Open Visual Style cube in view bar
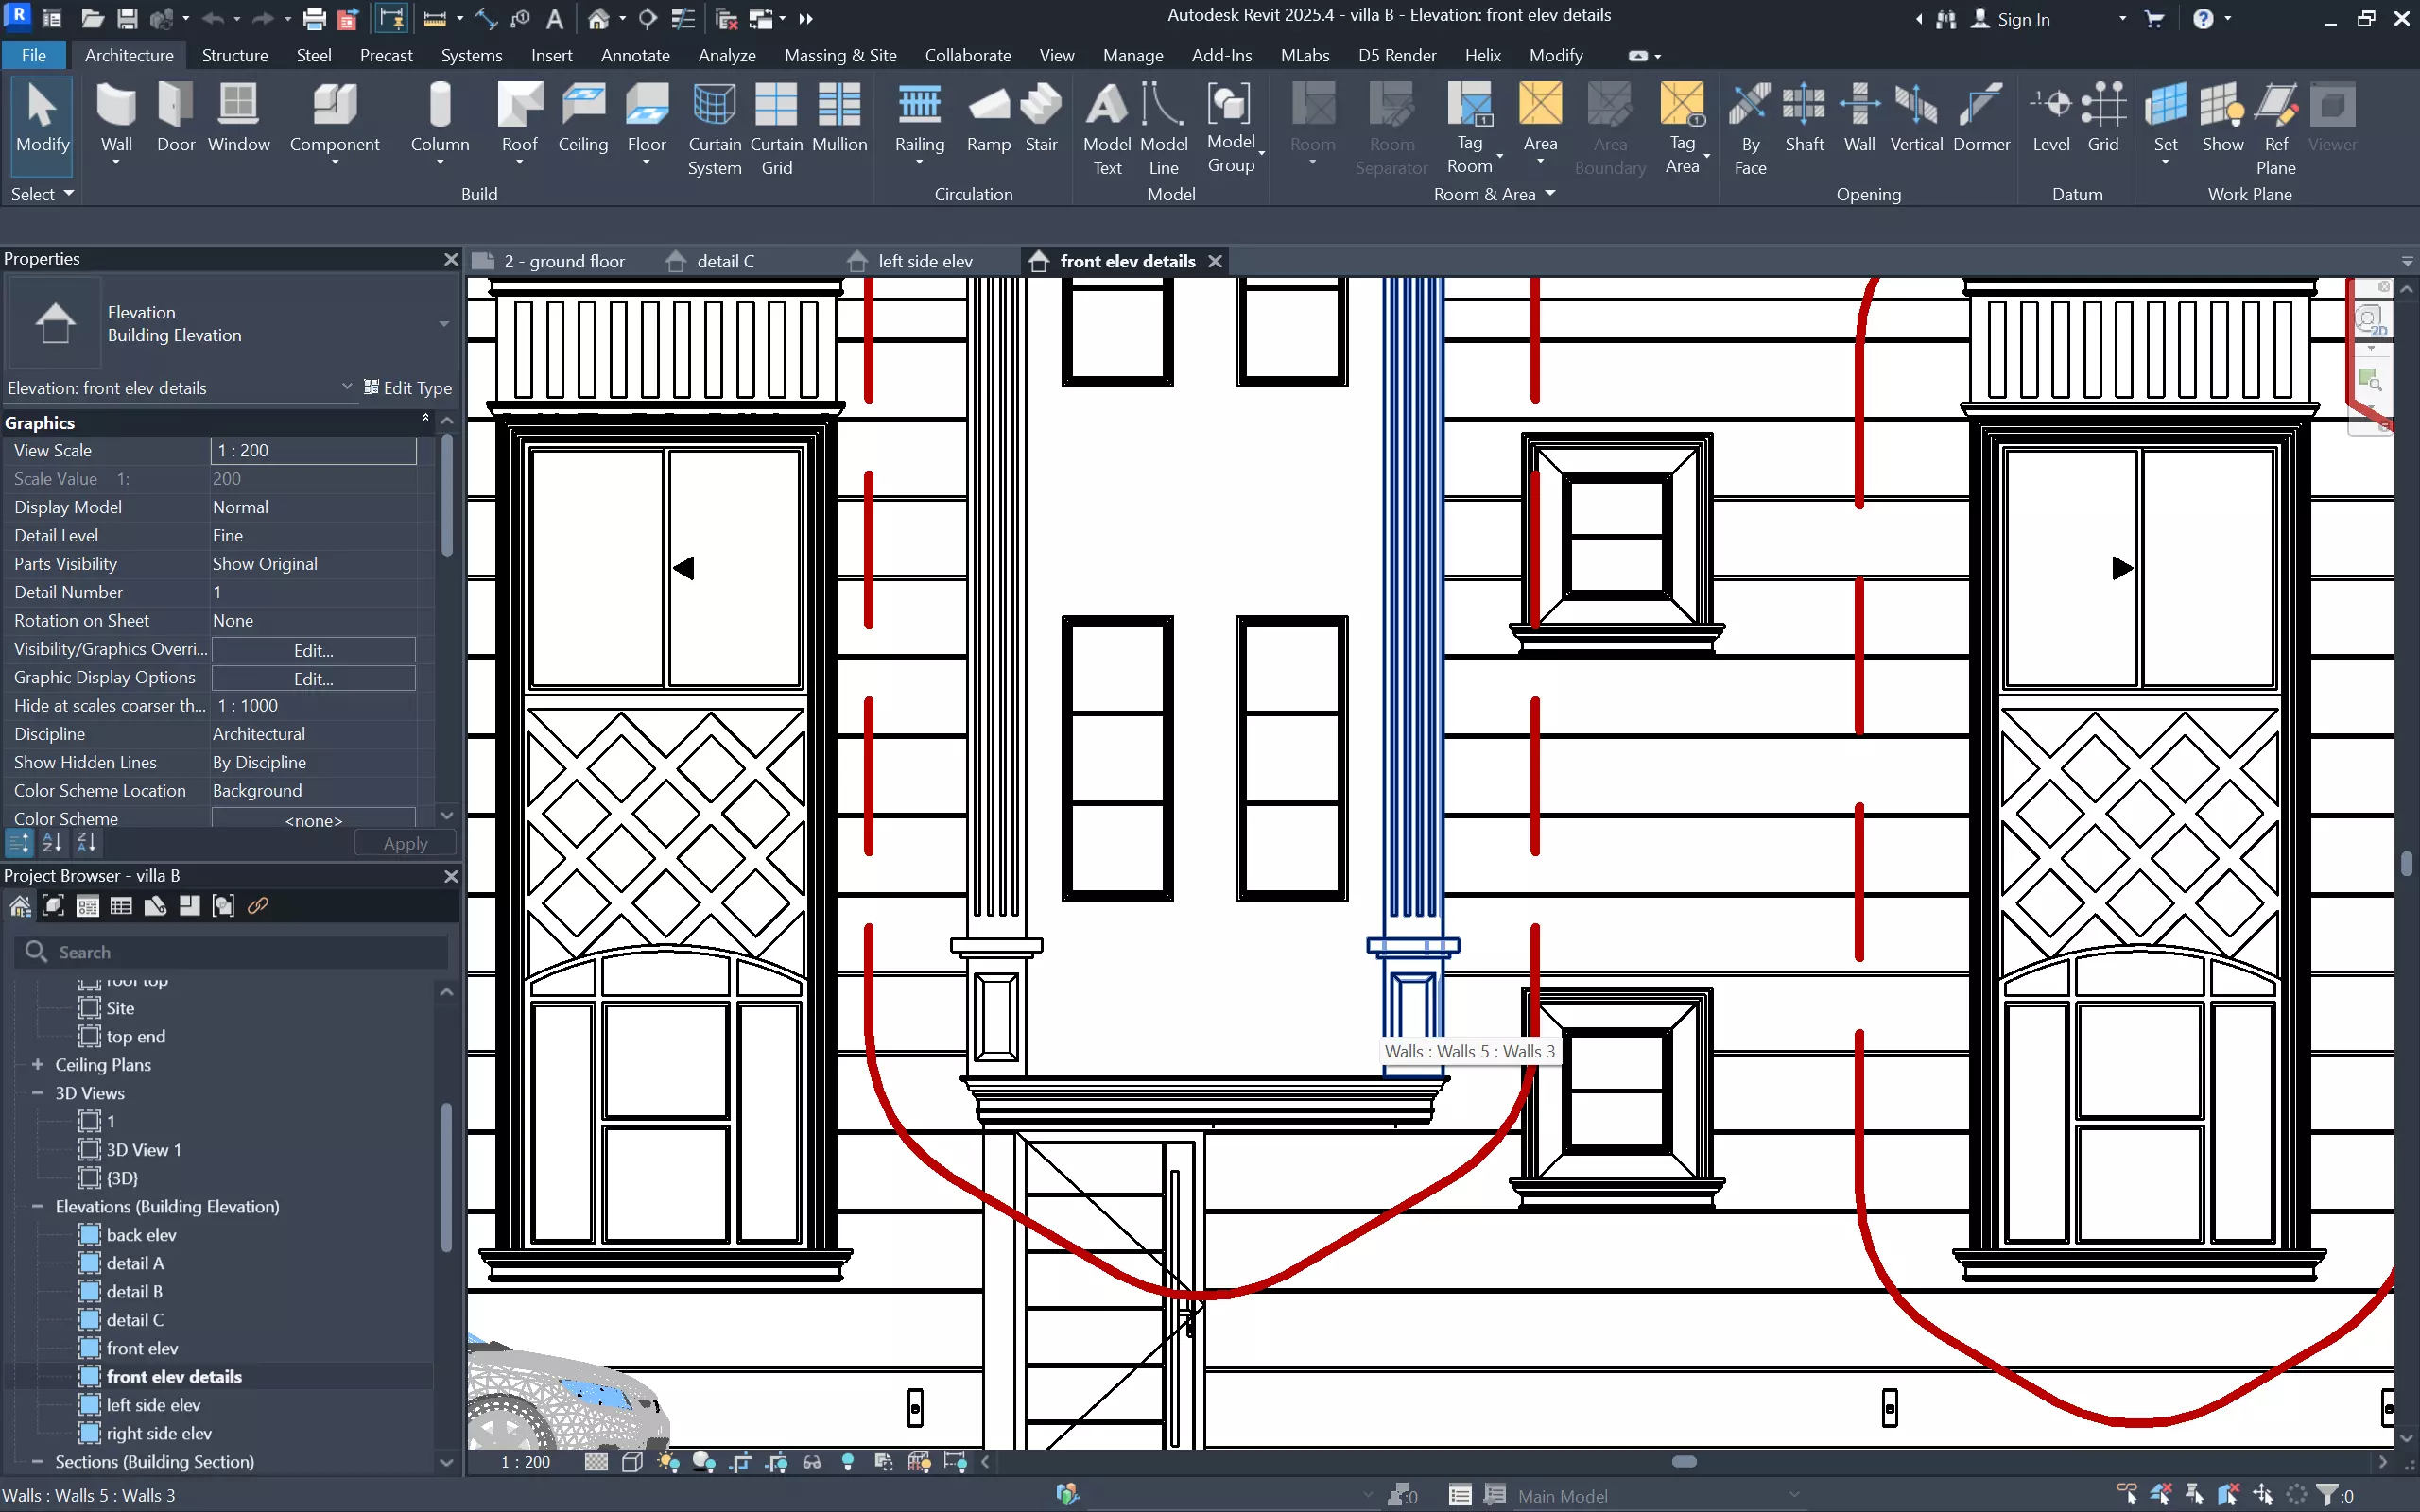The width and height of the screenshot is (2420, 1512). pyautogui.click(x=632, y=1462)
